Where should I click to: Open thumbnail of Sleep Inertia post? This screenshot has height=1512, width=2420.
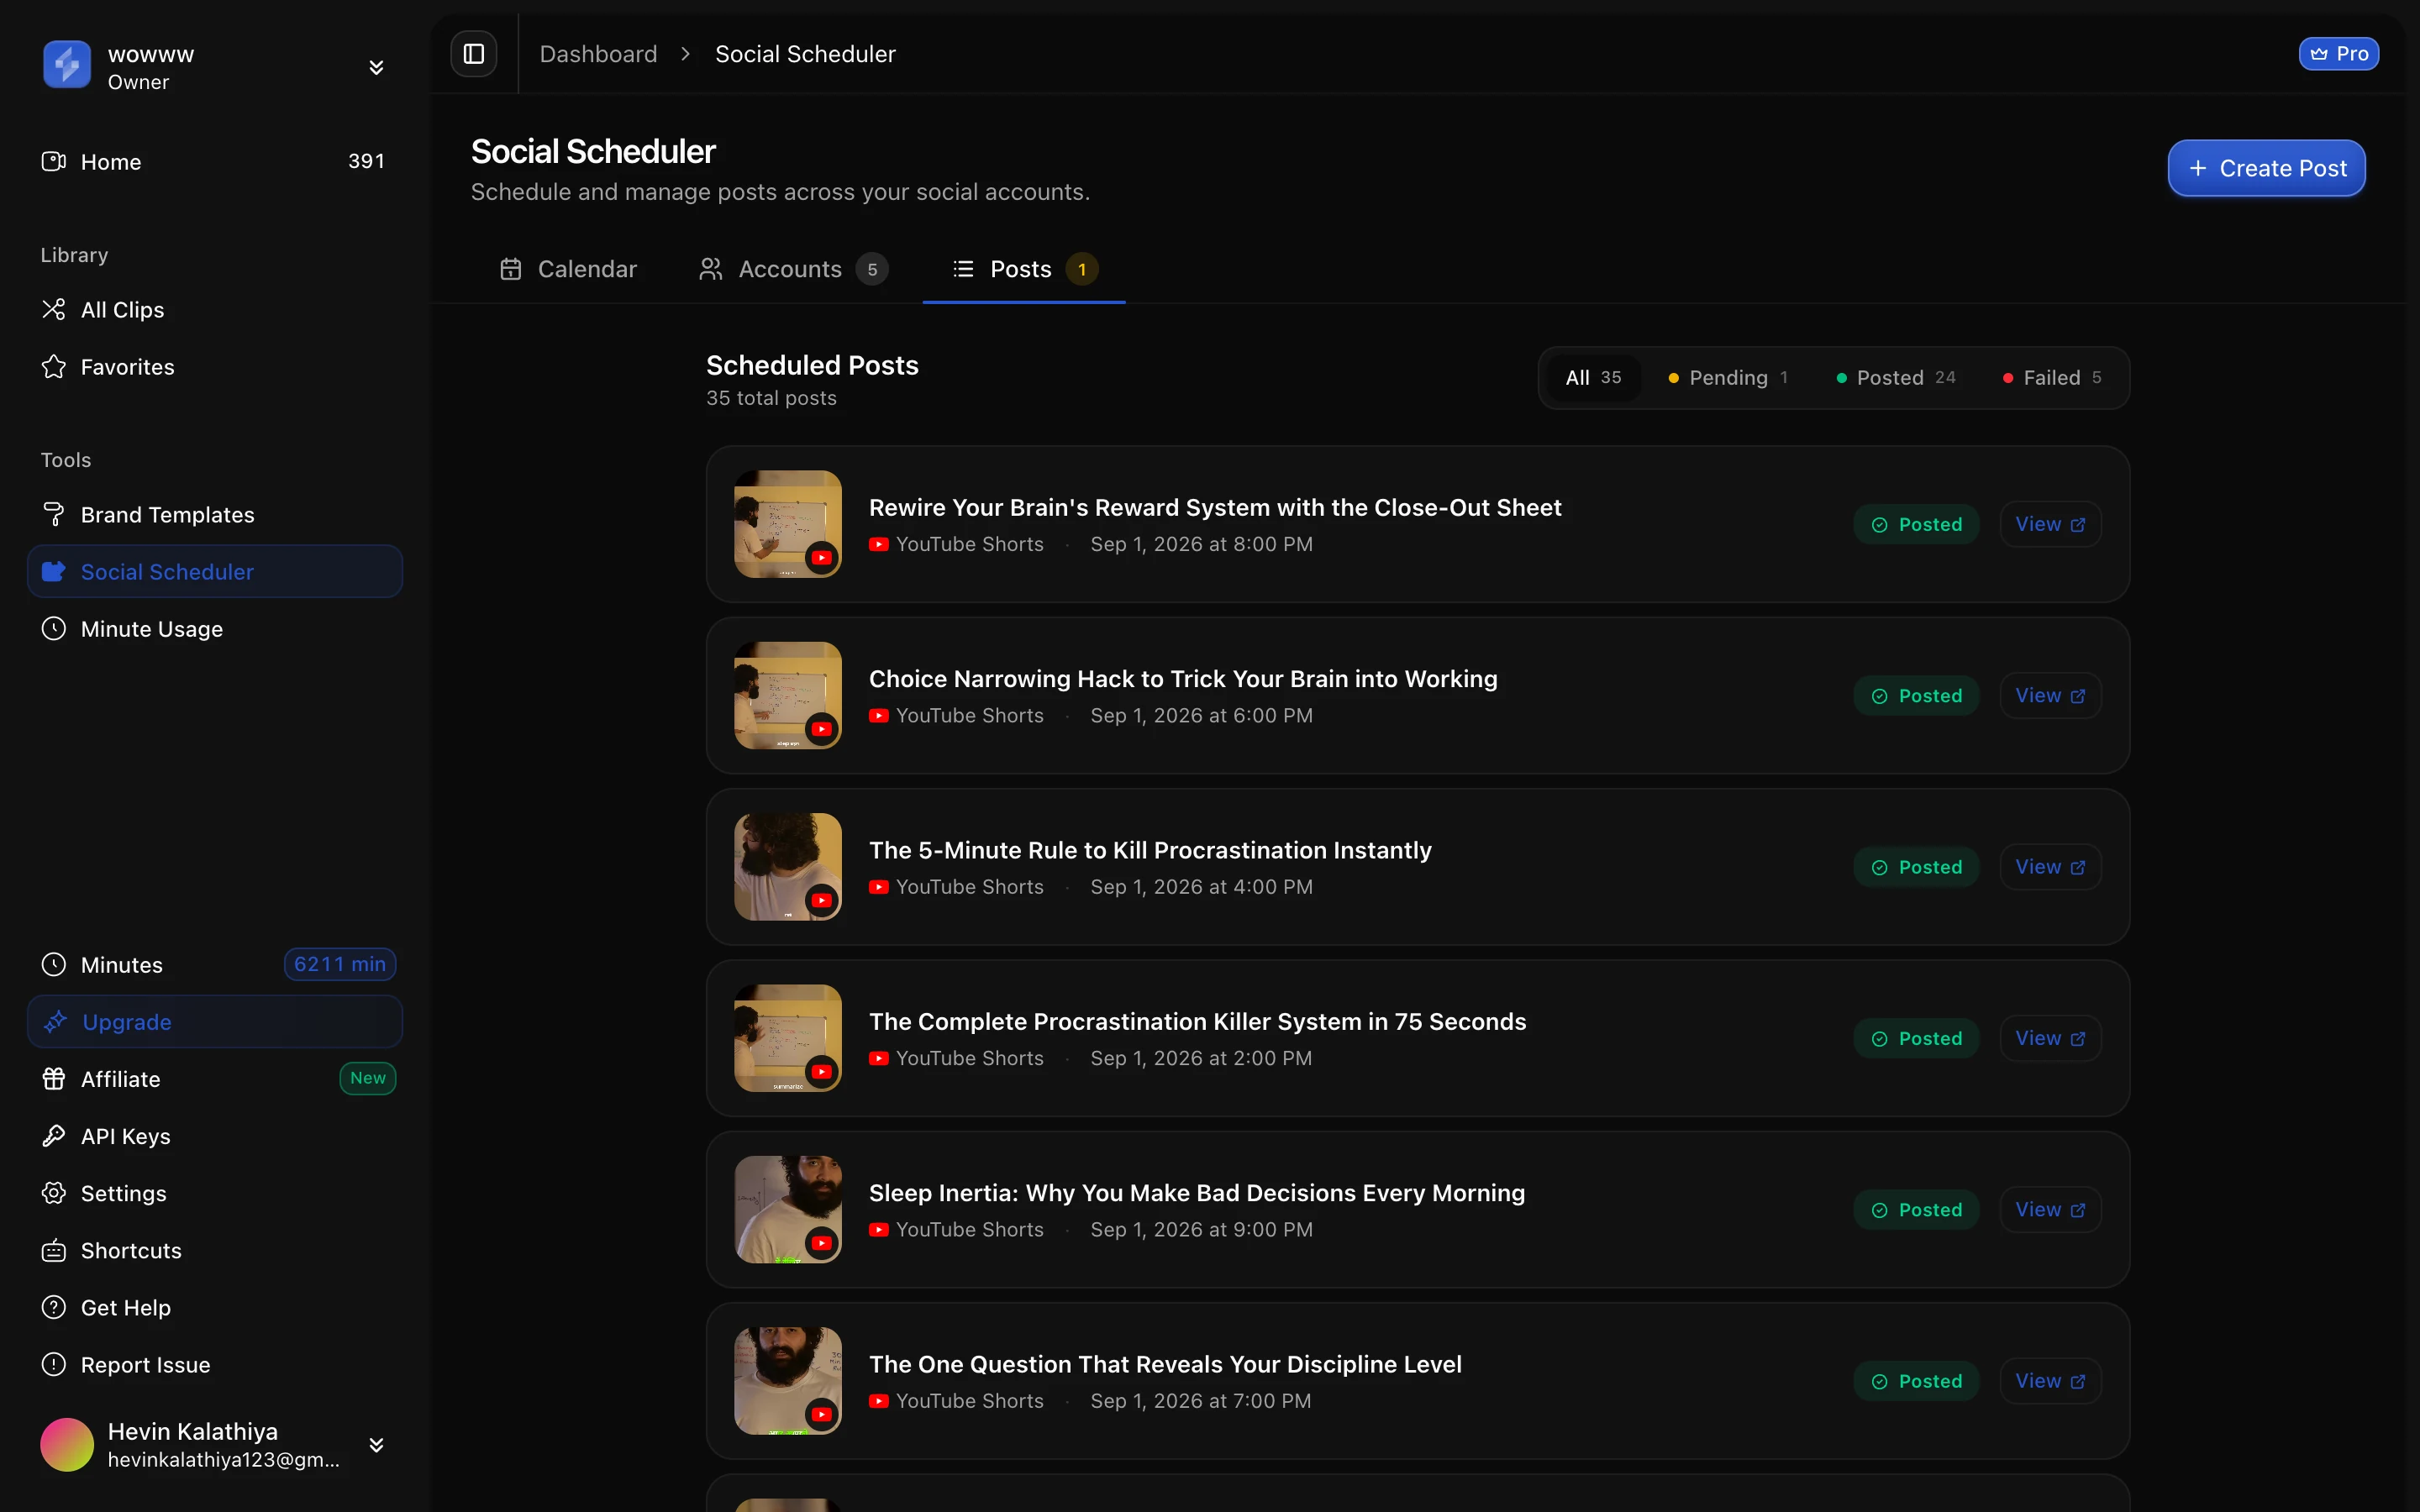788,1210
